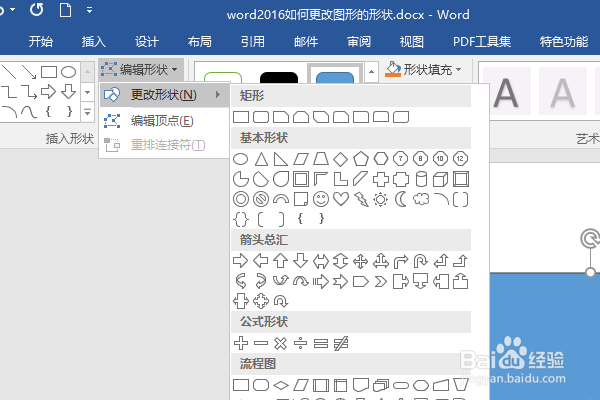Choose the division sign under 公式形状

pos(300,343)
